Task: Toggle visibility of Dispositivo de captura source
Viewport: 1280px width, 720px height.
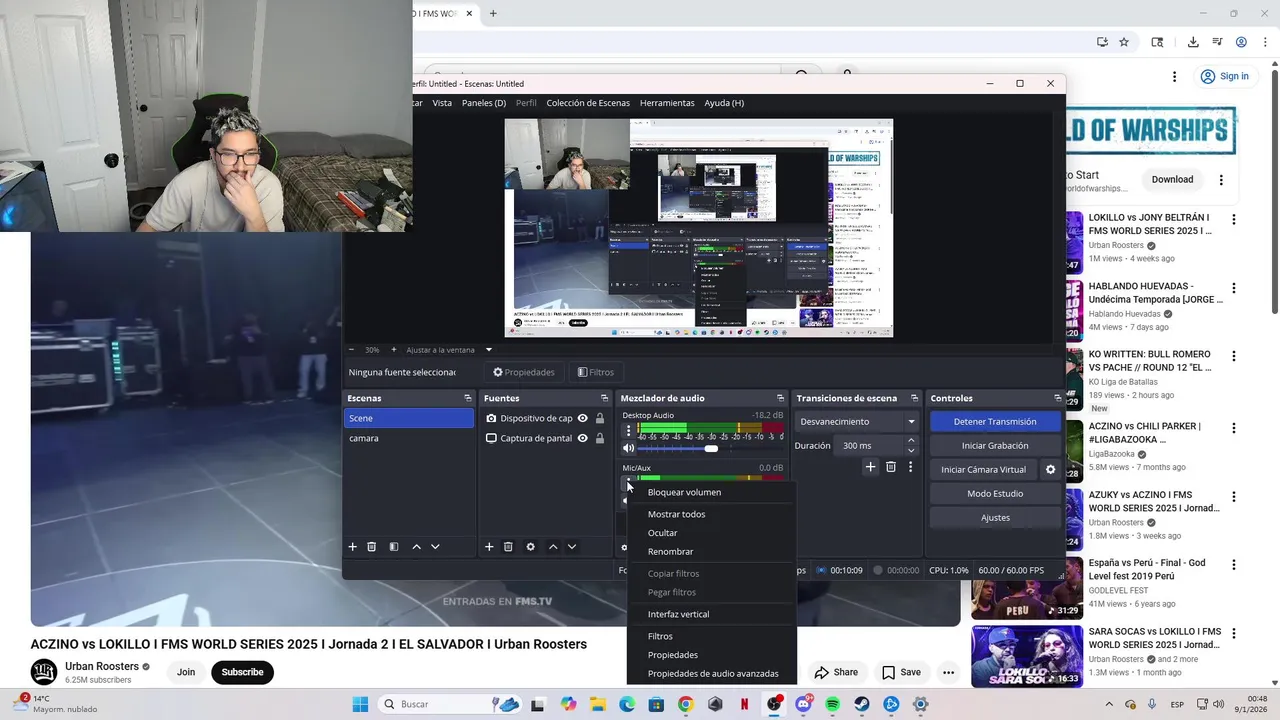Action: 582,418
